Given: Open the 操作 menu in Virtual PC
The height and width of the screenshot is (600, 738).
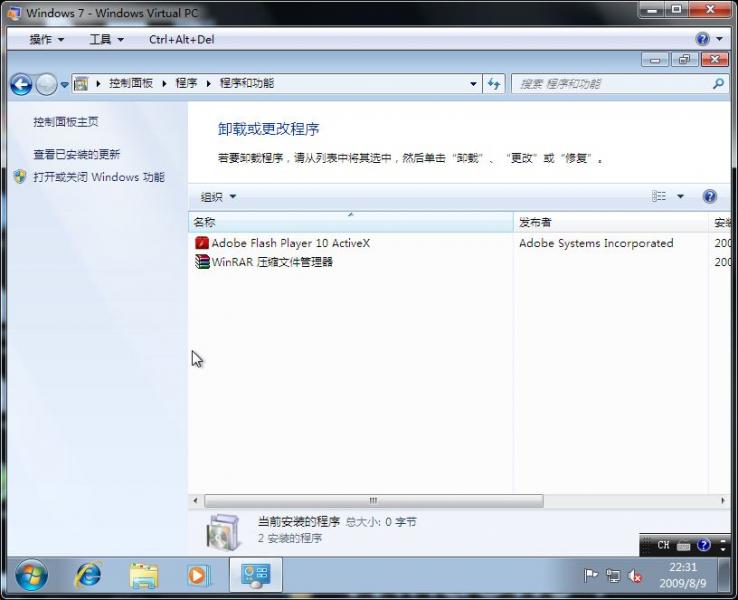Looking at the screenshot, I should coord(46,40).
